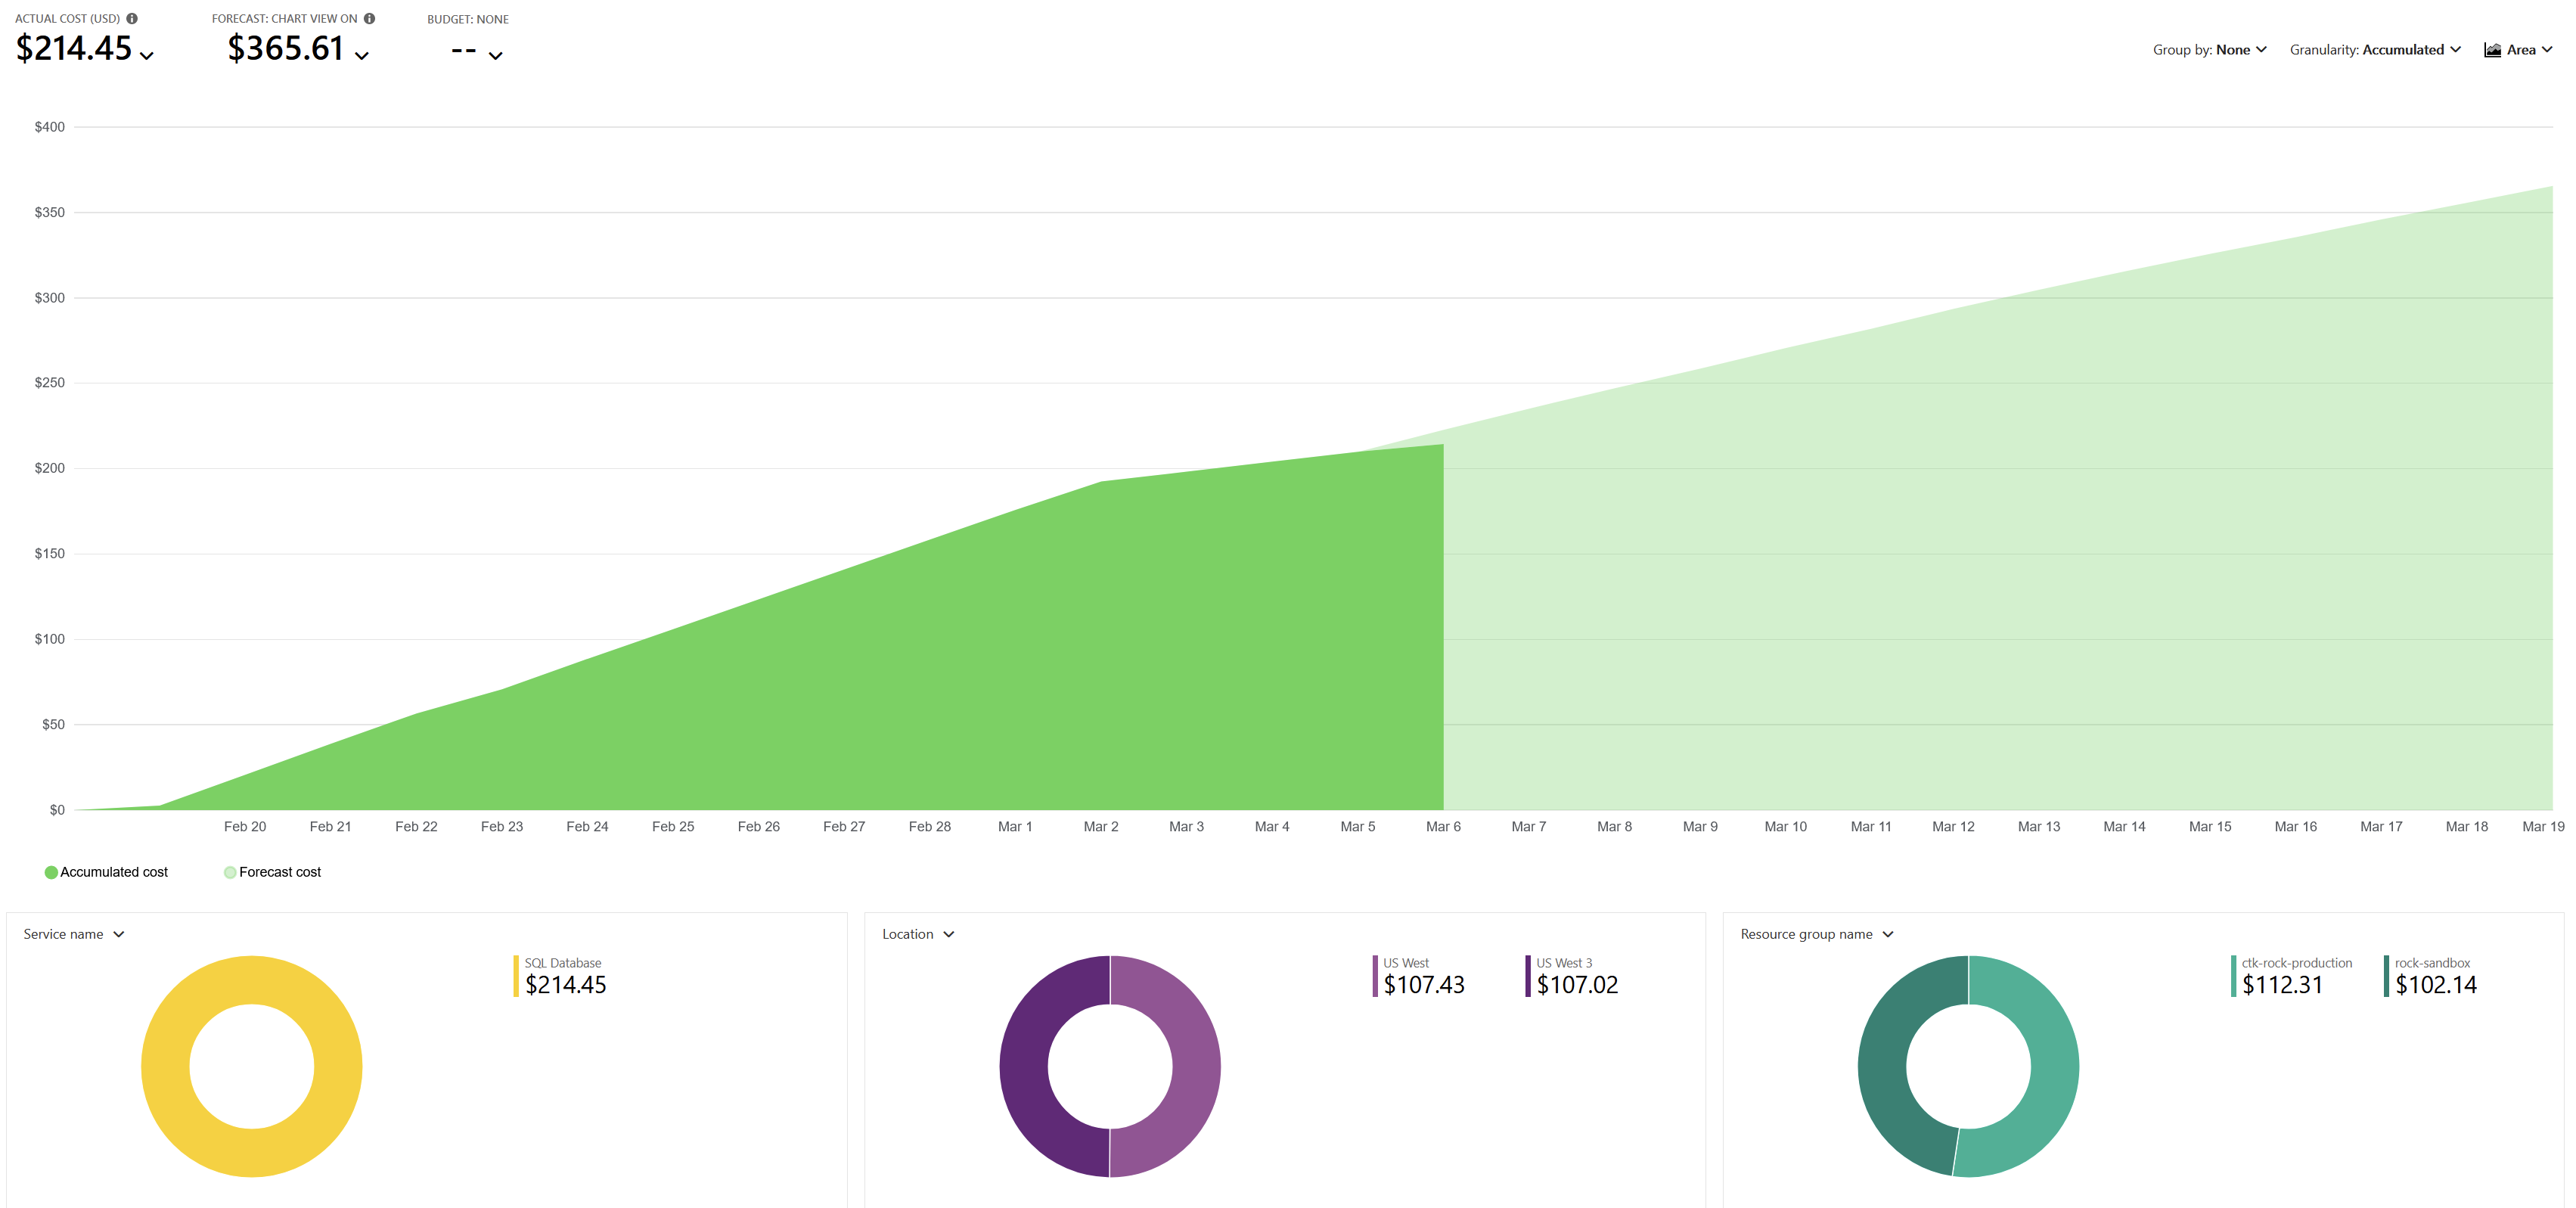Click the US West 3 cost entry
The width and height of the screenshot is (2576, 1208).
1572,976
